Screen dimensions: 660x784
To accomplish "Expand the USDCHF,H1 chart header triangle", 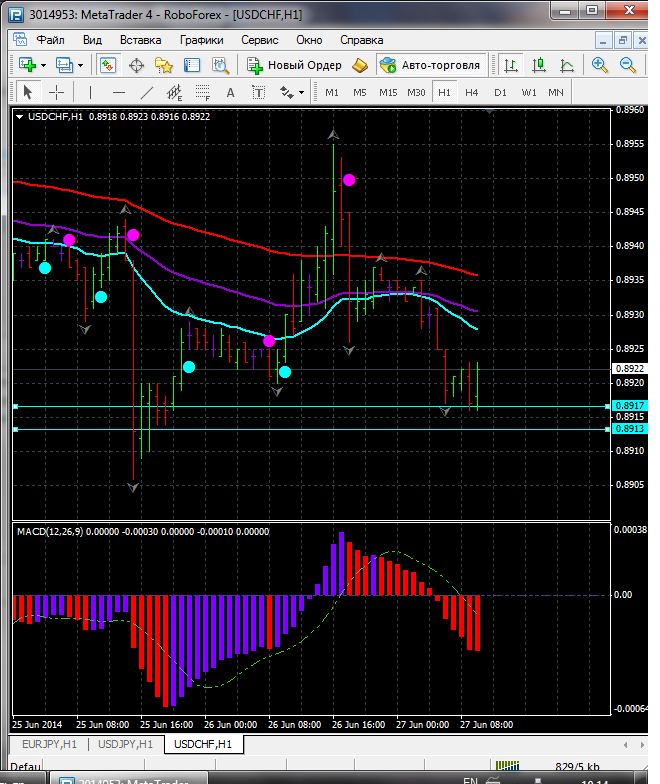I will pos(20,116).
